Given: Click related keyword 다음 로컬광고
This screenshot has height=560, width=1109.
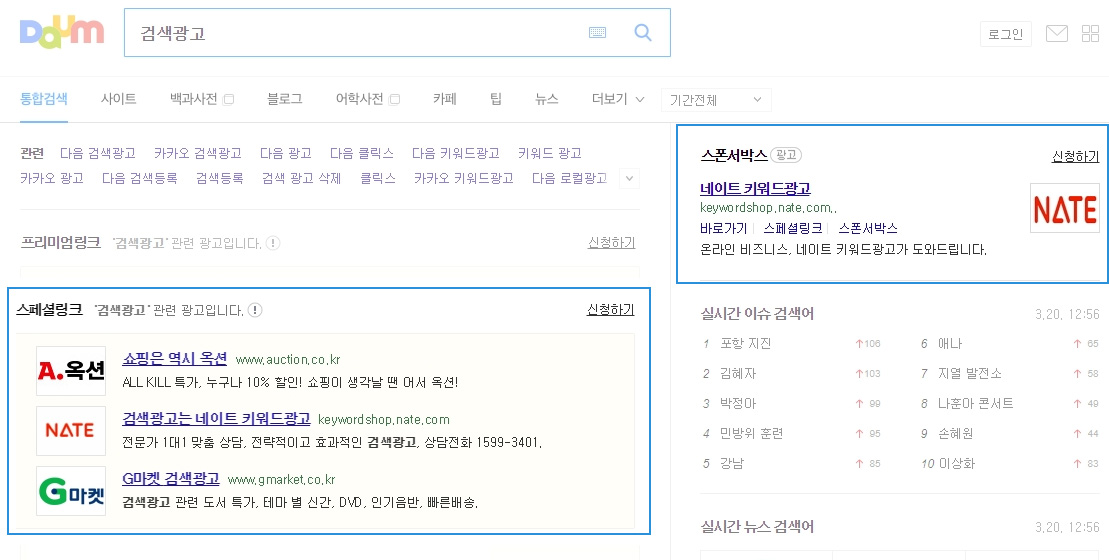Looking at the screenshot, I should [569, 177].
